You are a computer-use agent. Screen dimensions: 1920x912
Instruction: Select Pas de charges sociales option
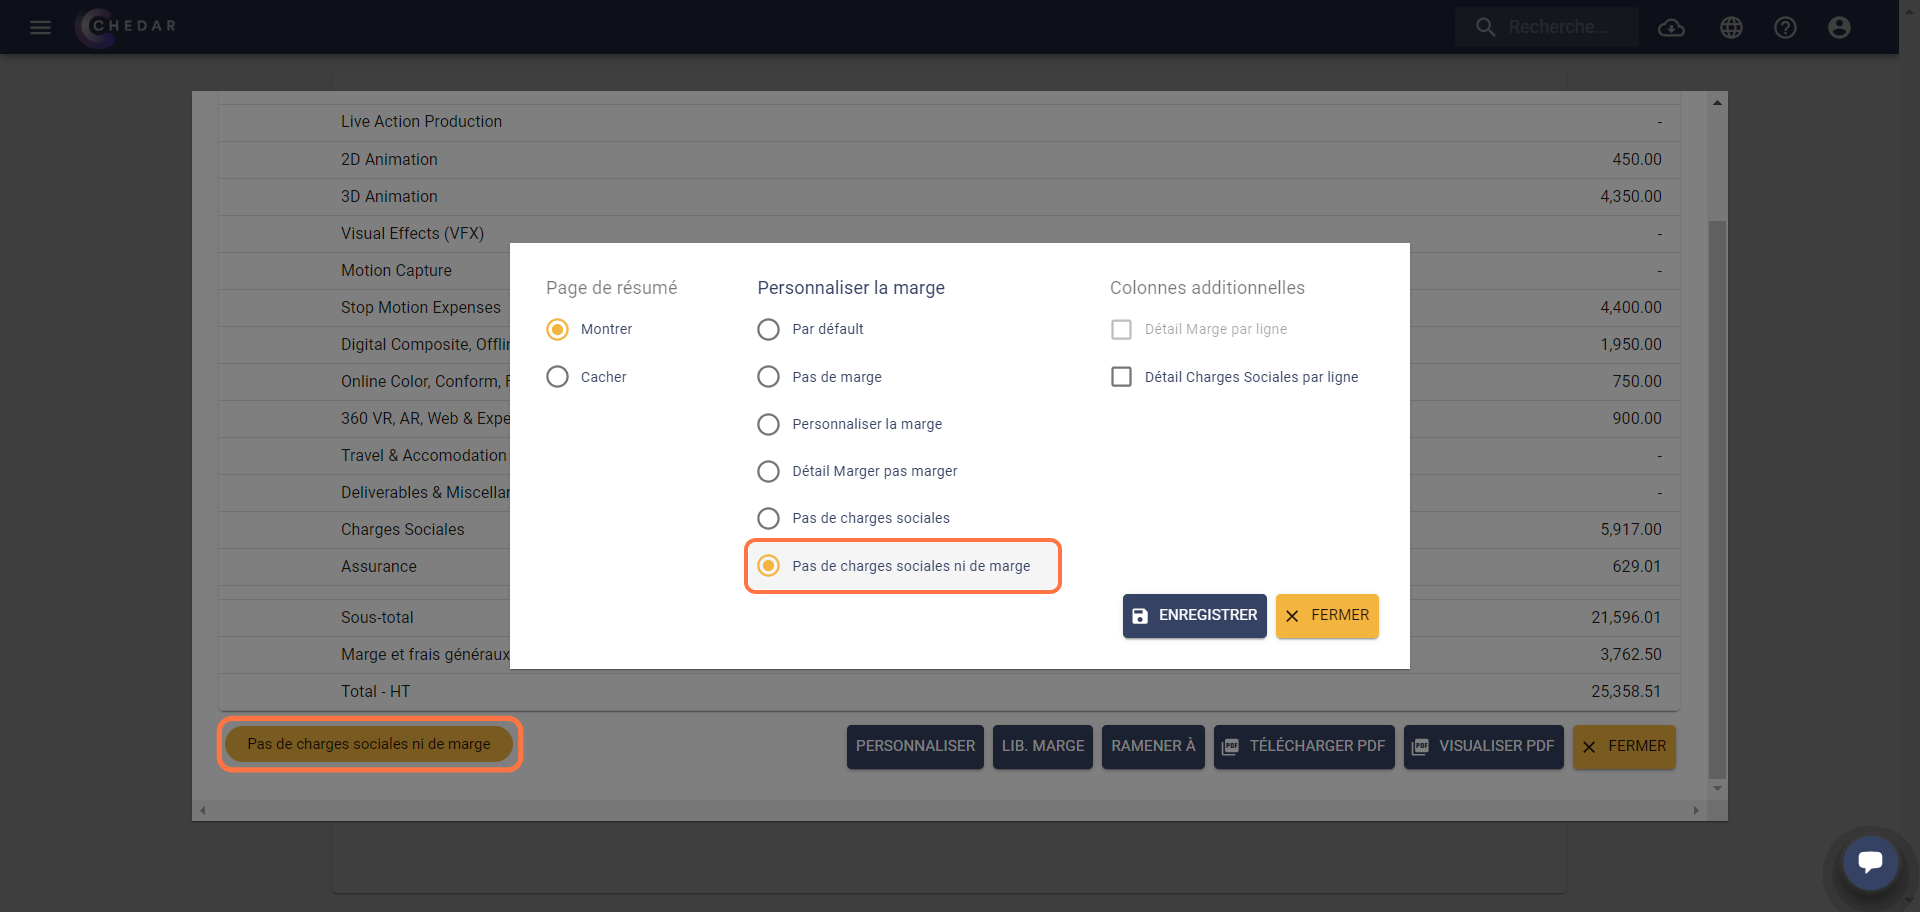coord(768,518)
